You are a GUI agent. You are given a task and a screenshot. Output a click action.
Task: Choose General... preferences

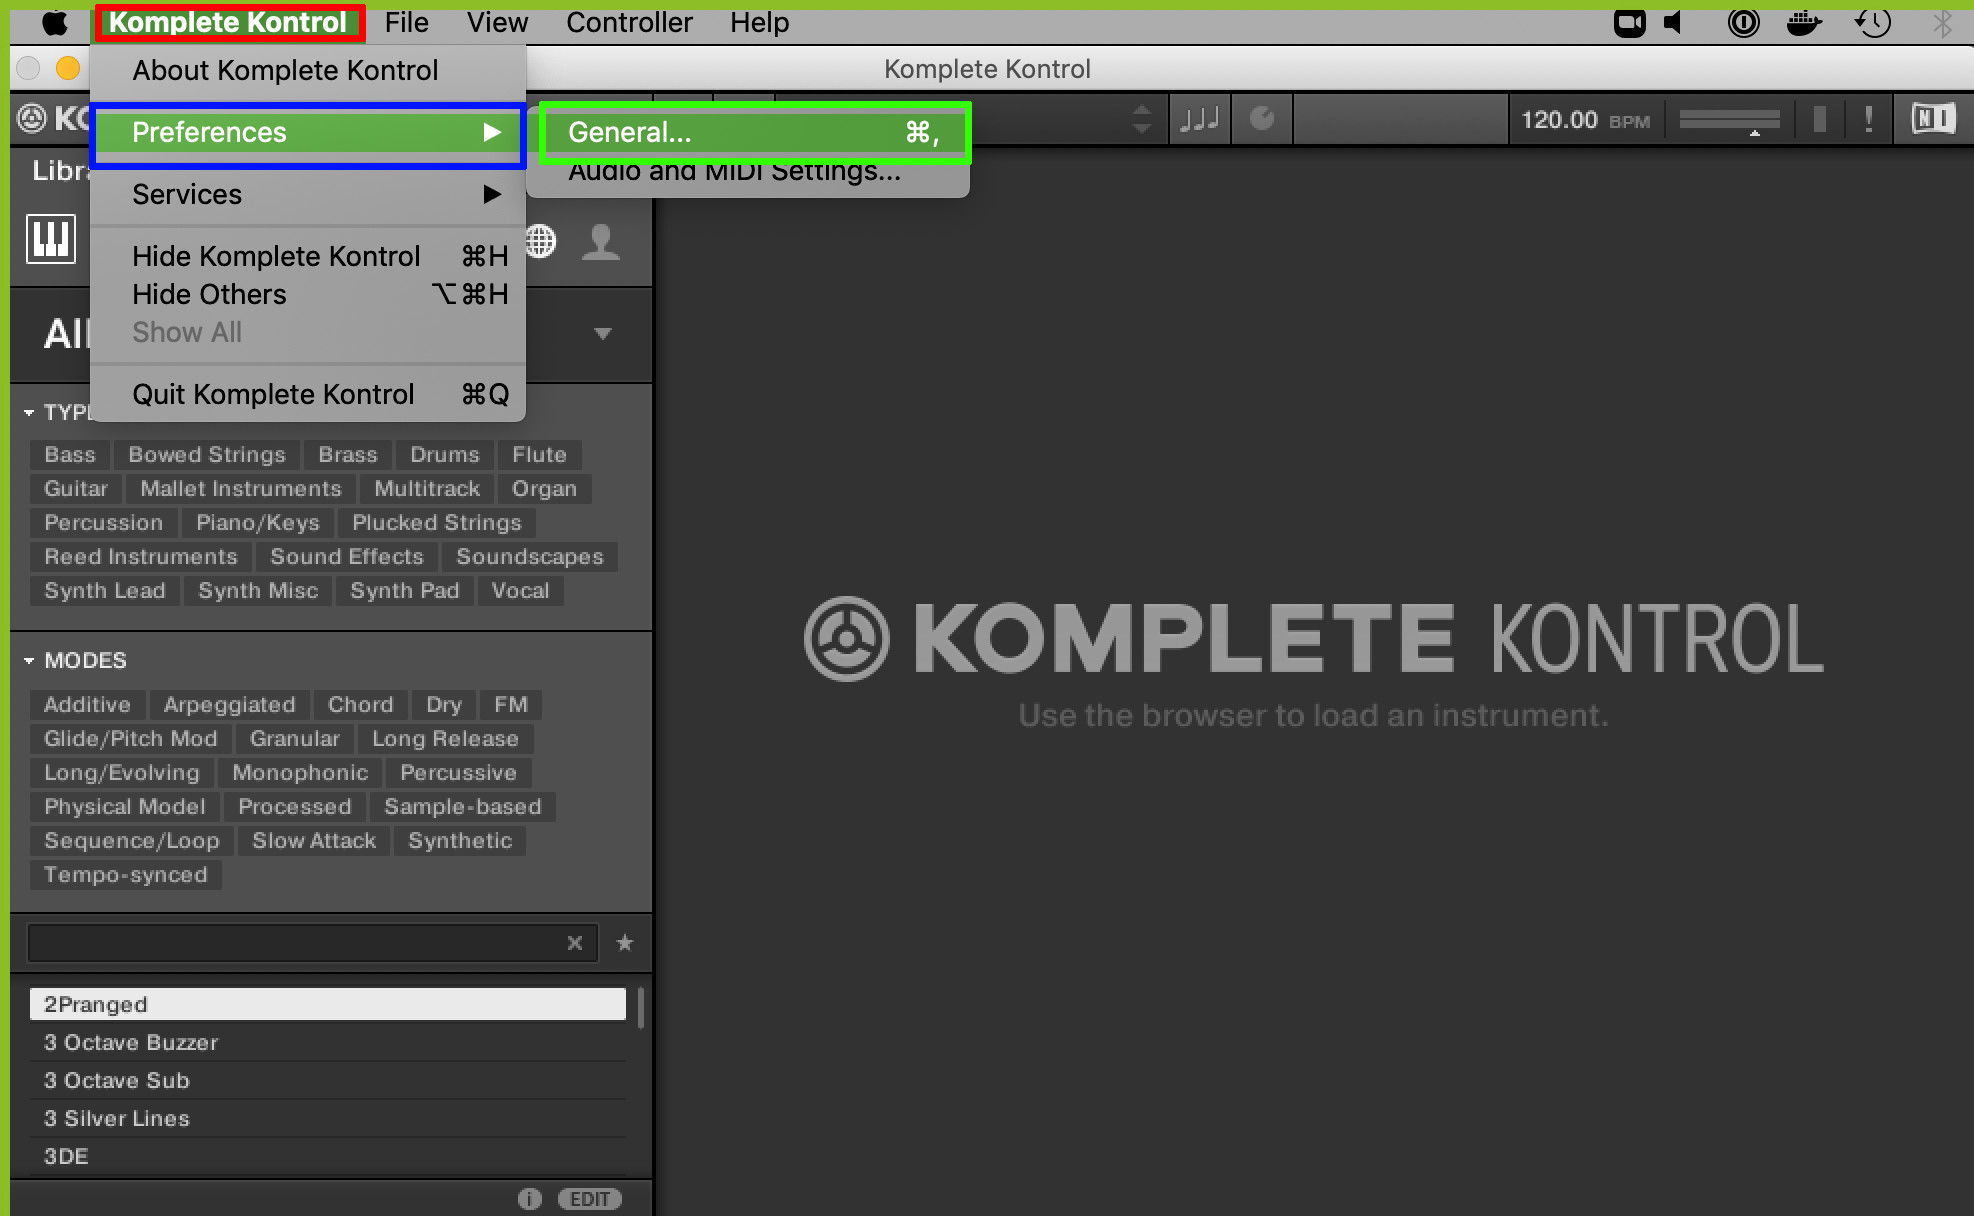(x=754, y=132)
